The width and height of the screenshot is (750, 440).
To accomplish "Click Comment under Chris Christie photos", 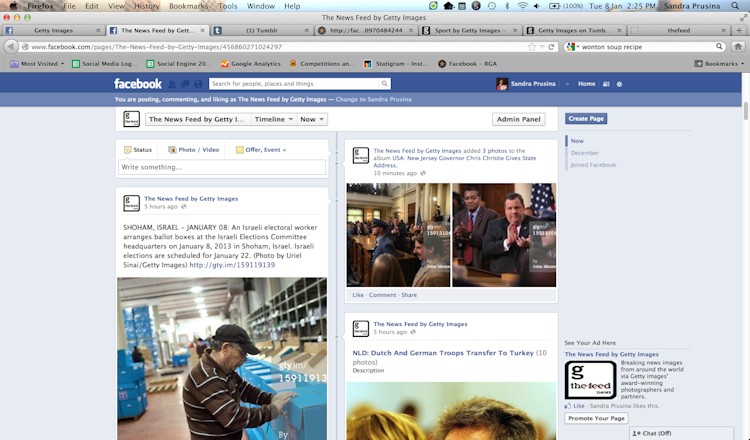I will (382, 295).
